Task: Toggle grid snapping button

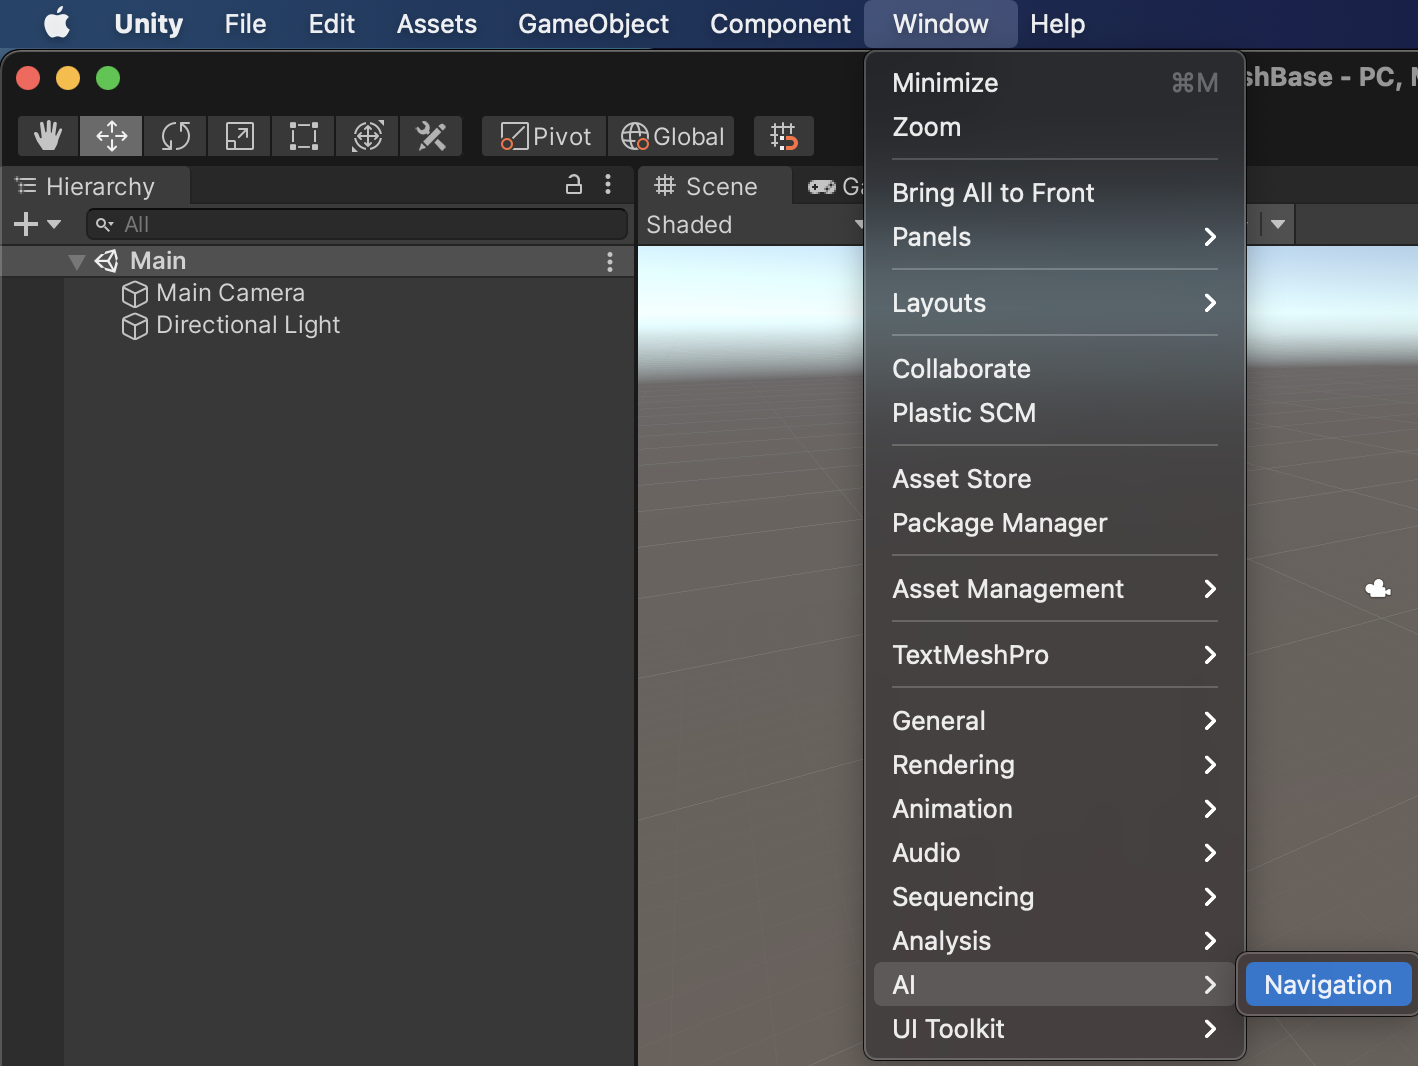Action: point(784,136)
